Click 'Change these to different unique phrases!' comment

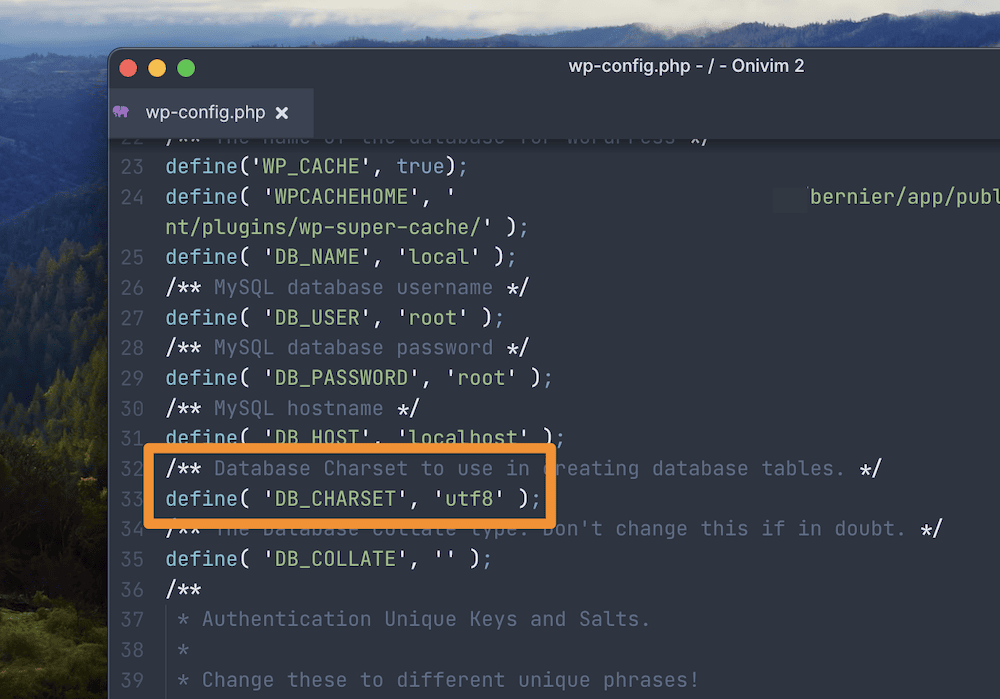[450, 680]
